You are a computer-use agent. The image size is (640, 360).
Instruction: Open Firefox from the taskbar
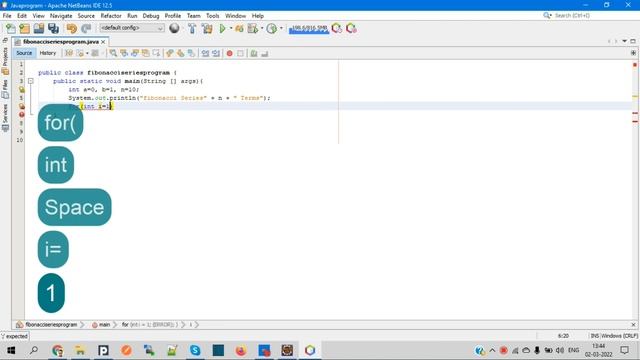pyautogui.click(x=241, y=350)
